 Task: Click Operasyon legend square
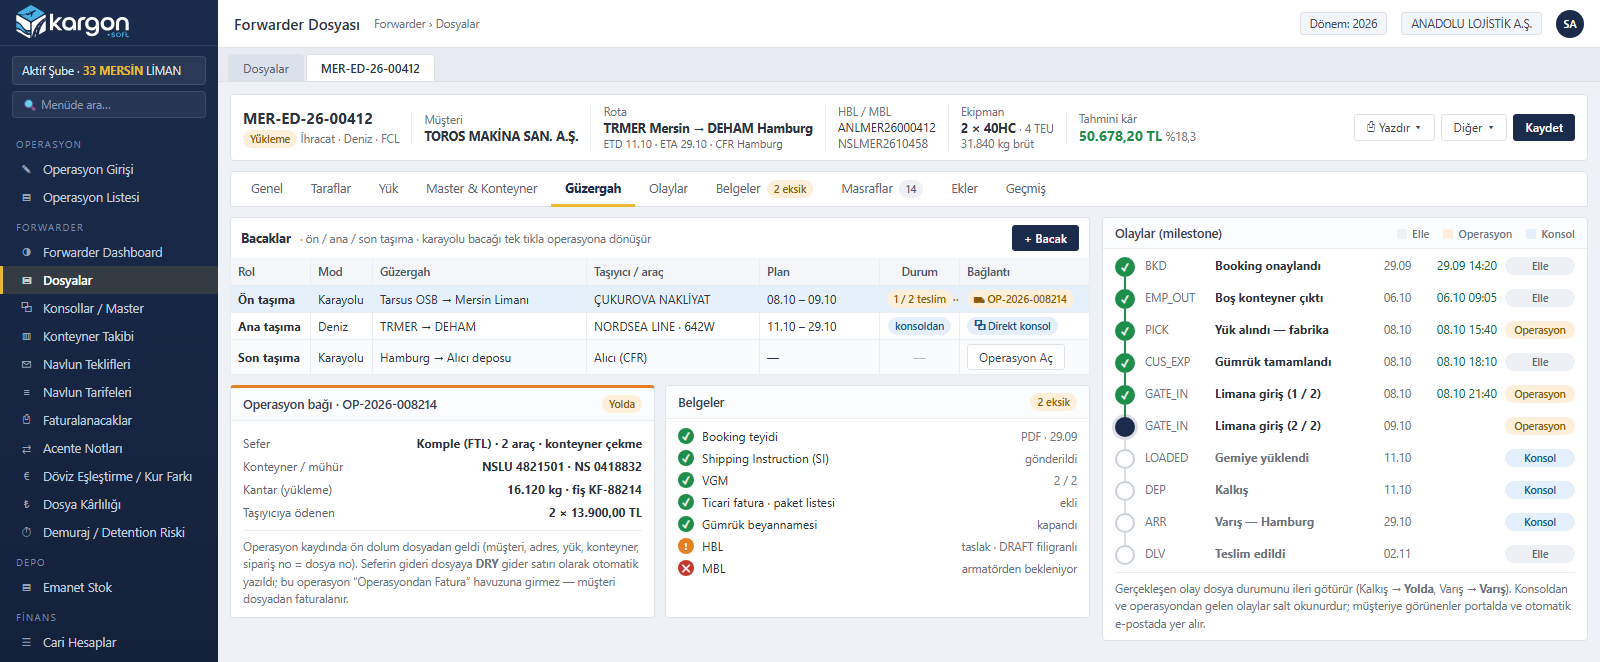pyautogui.click(x=1448, y=234)
